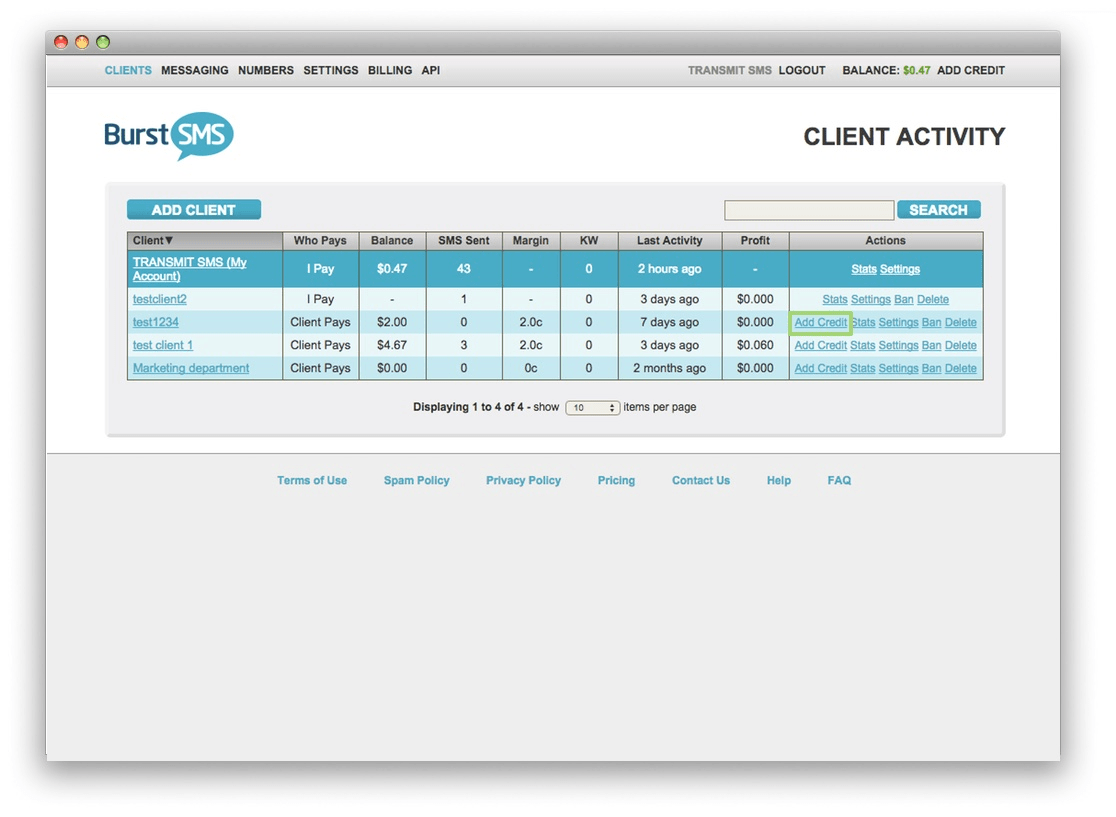This screenshot has height=817, width=1116.
Task: Click the green window zoom button
Action: click(103, 42)
